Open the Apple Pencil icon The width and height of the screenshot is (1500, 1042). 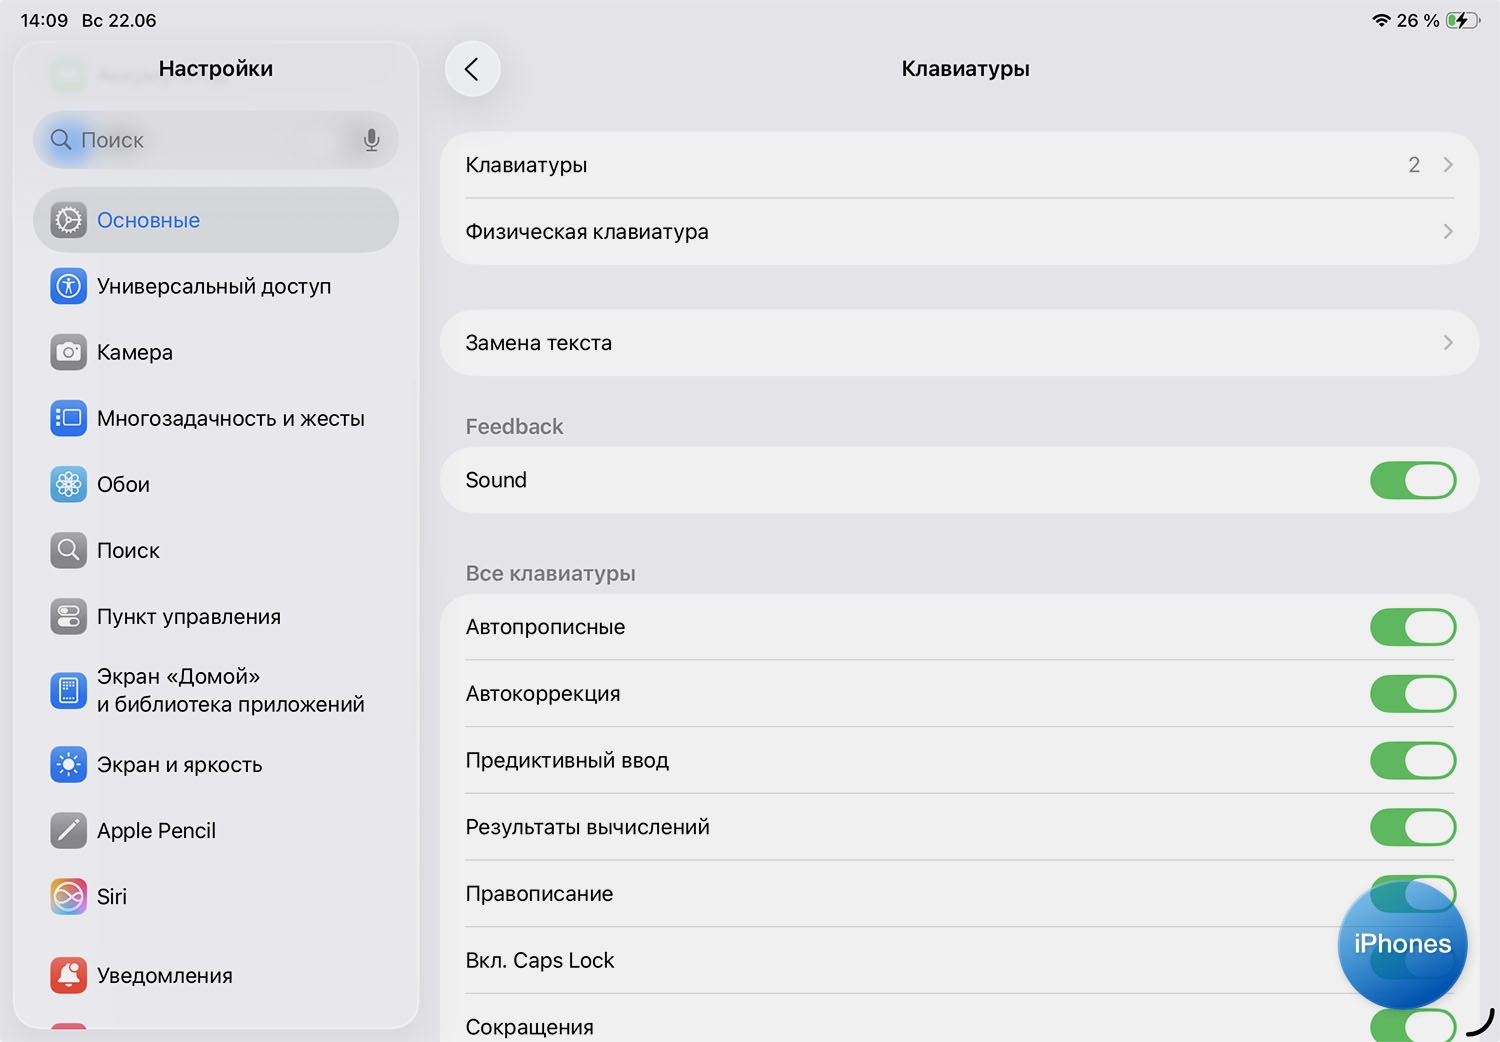click(x=68, y=830)
